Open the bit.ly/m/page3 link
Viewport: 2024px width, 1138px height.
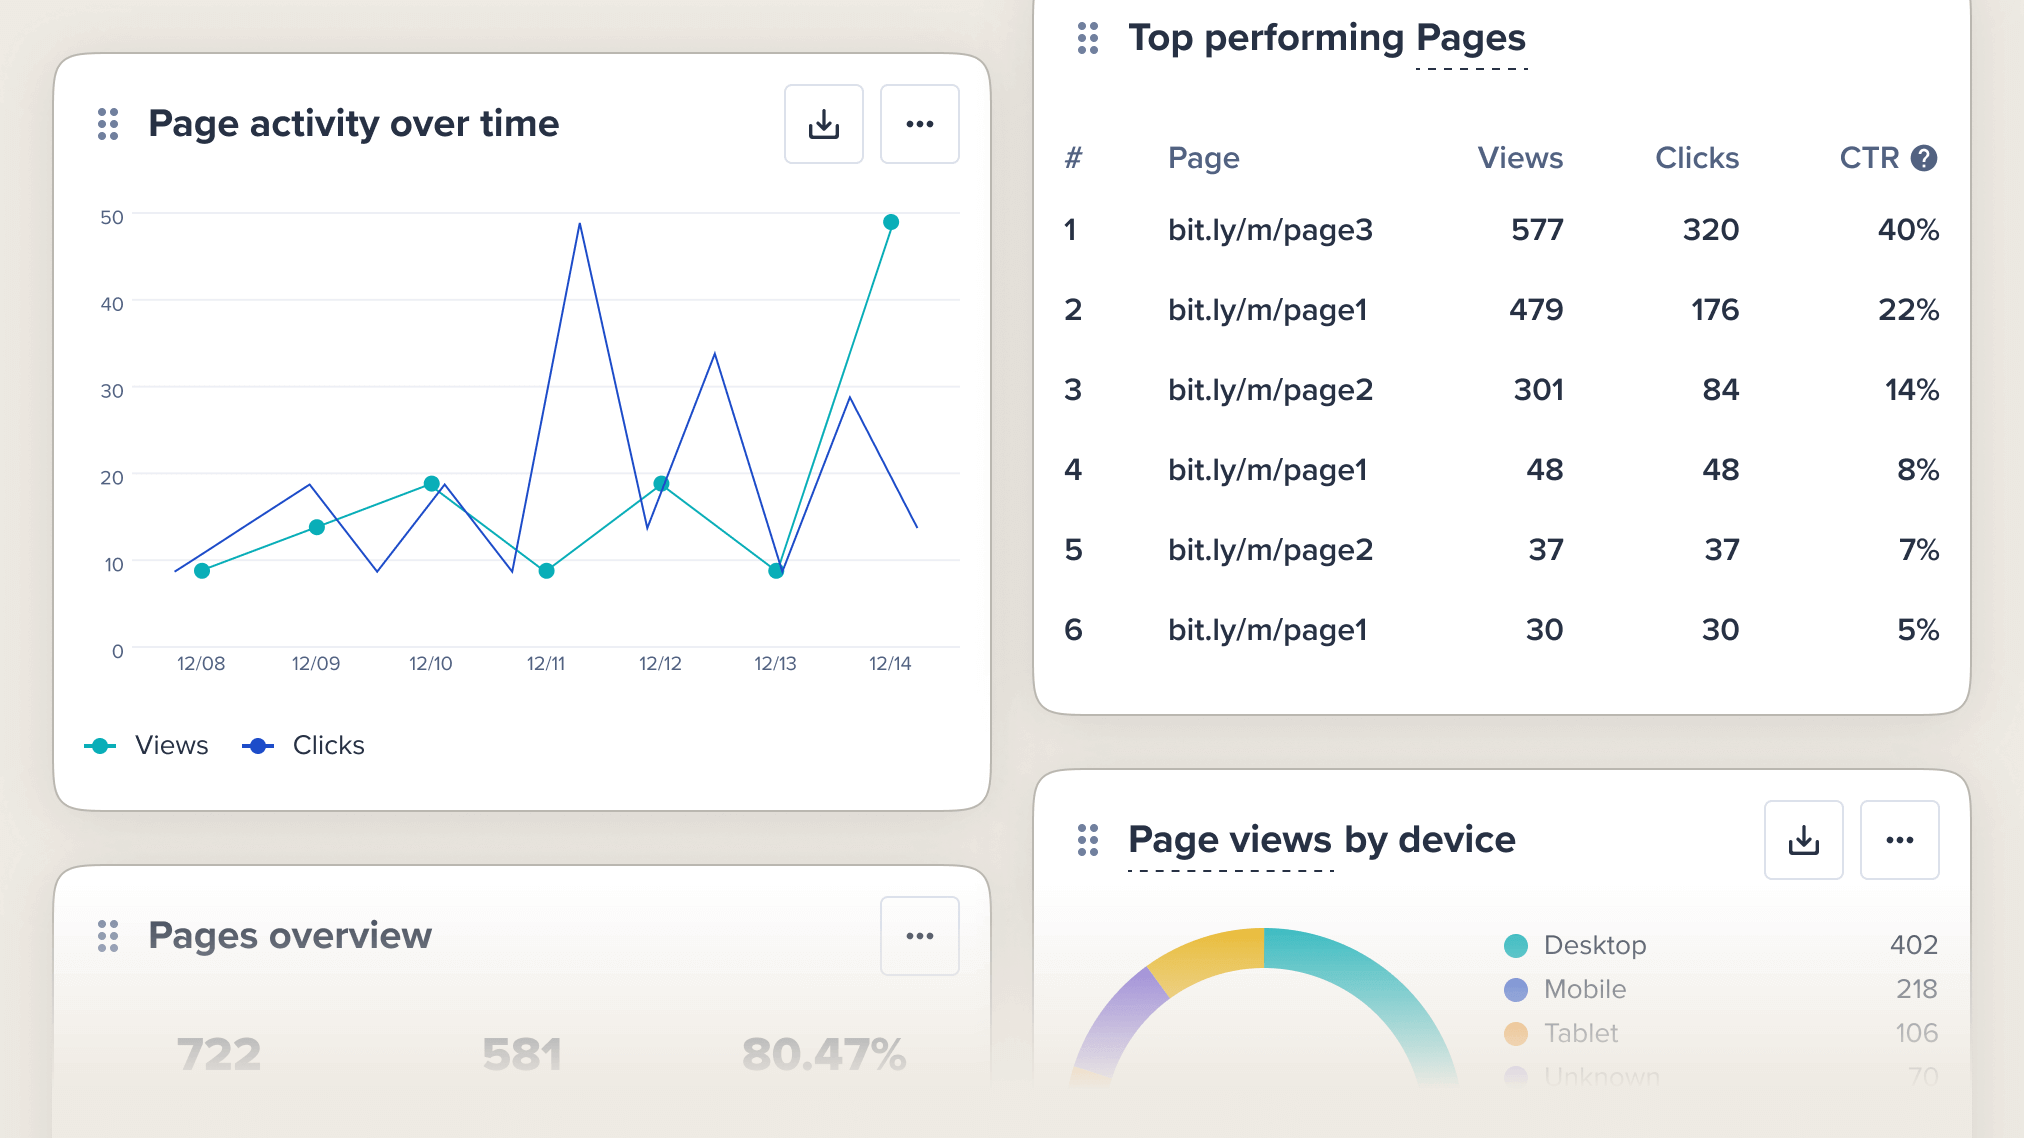click(x=1271, y=230)
